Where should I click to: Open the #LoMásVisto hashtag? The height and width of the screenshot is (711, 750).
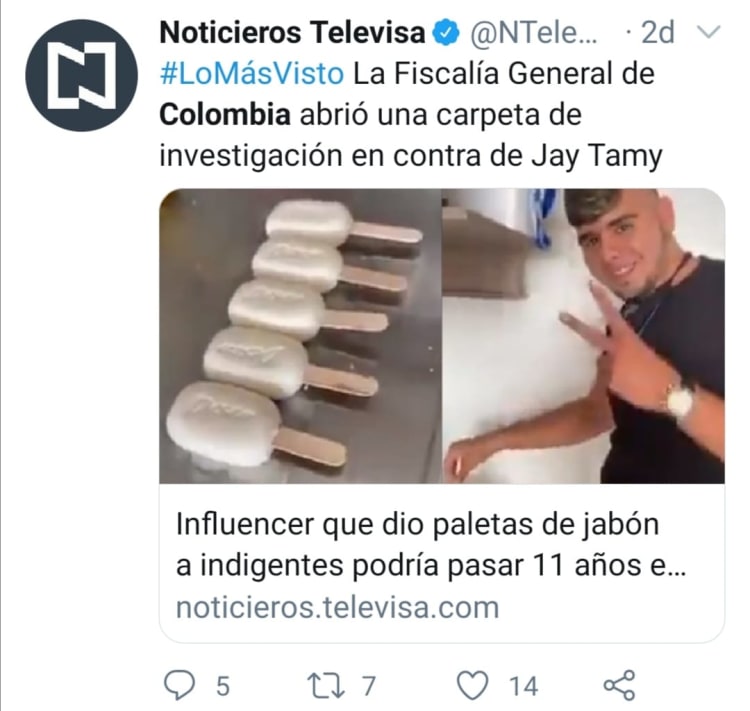252,74
